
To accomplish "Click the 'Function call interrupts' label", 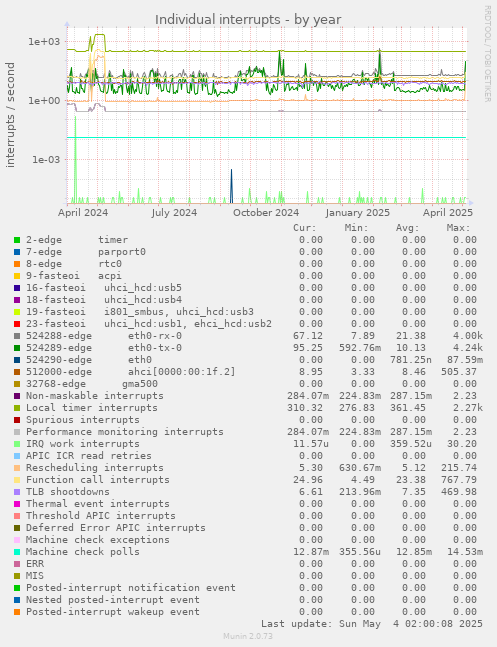I will coord(98,479).
